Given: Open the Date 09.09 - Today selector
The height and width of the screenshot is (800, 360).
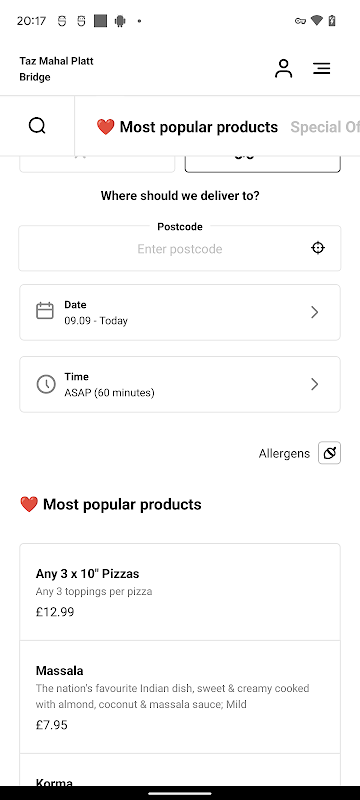Looking at the screenshot, I should 180,312.
